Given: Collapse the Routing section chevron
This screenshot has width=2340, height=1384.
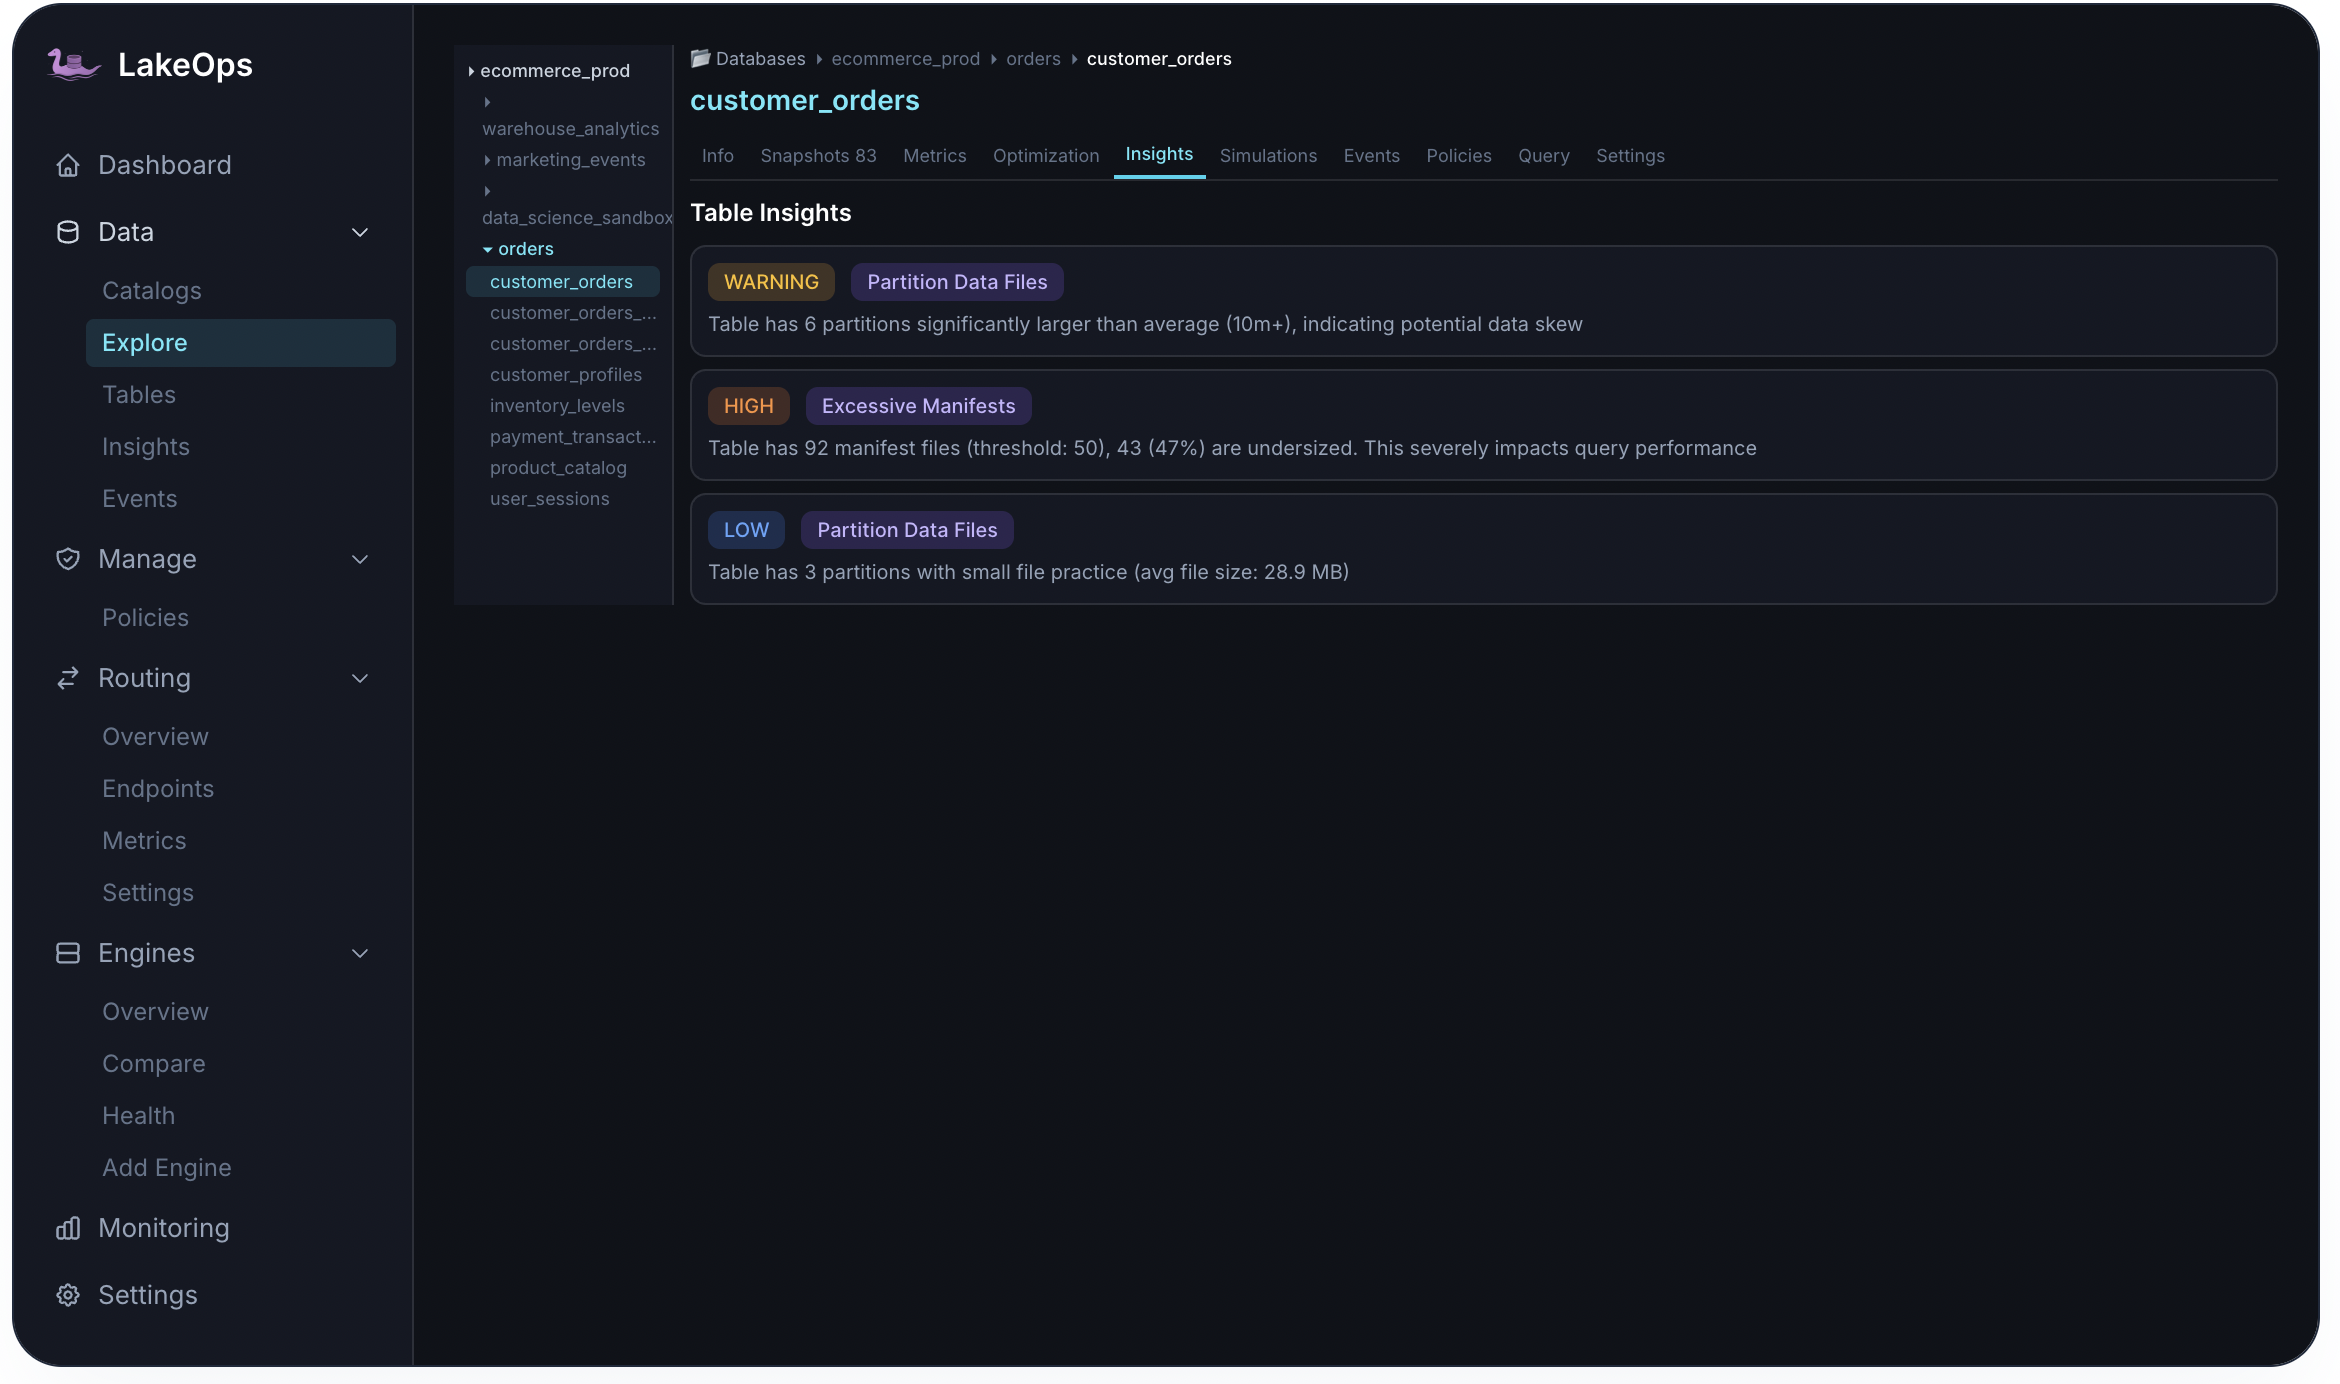Looking at the screenshot, I should (360, 678).
